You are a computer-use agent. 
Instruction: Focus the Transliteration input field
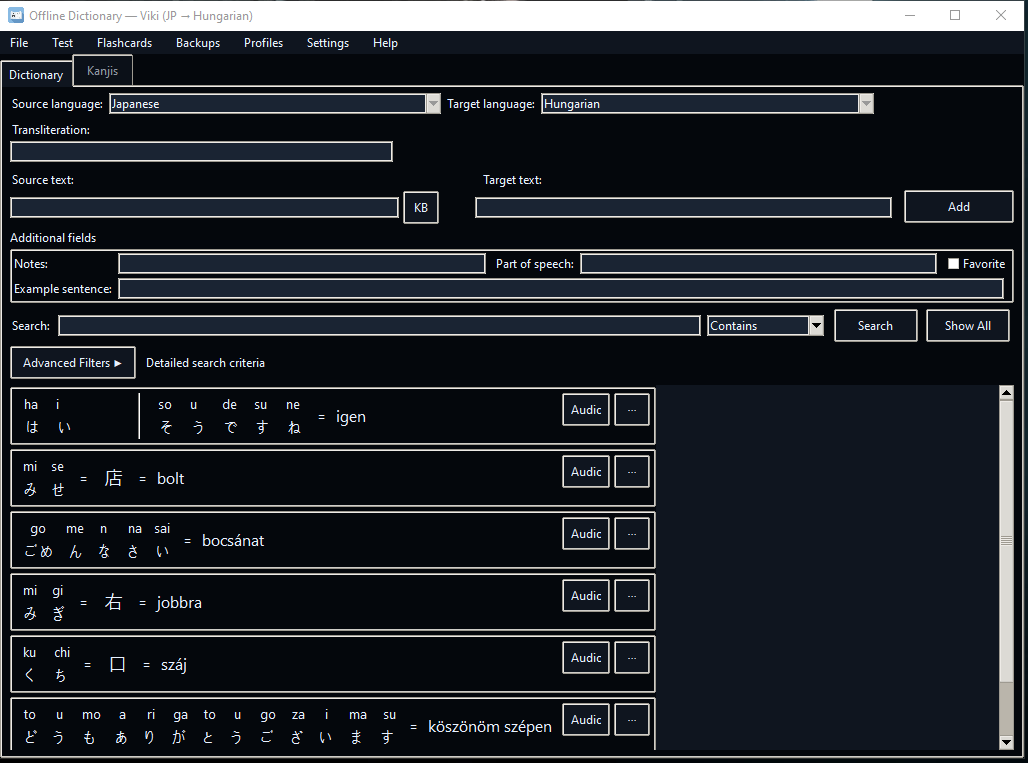pos(201,151)
